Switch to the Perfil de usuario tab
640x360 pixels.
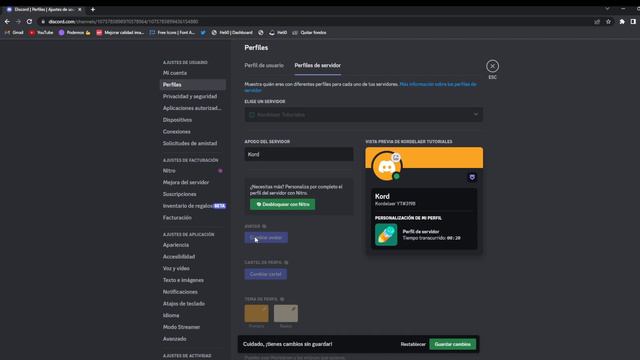pos(264,65)
